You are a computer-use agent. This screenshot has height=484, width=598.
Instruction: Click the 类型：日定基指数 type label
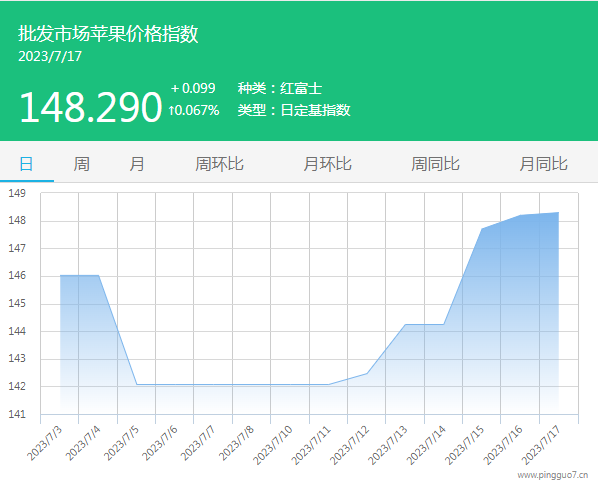(x=294, y=110)
